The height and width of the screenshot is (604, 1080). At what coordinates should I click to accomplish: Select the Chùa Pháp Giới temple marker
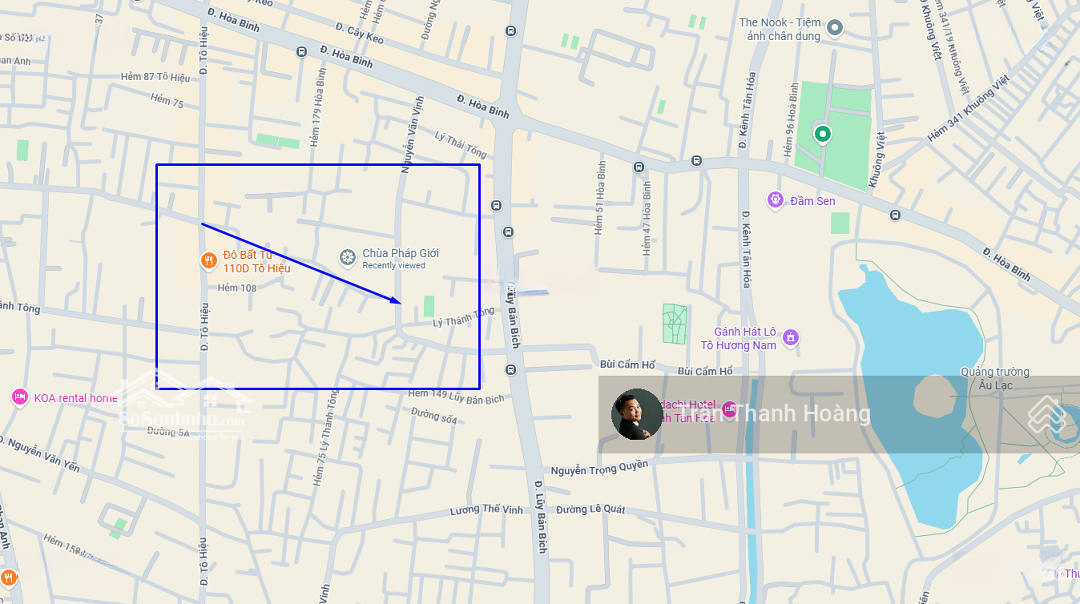[x=348, y=258]
